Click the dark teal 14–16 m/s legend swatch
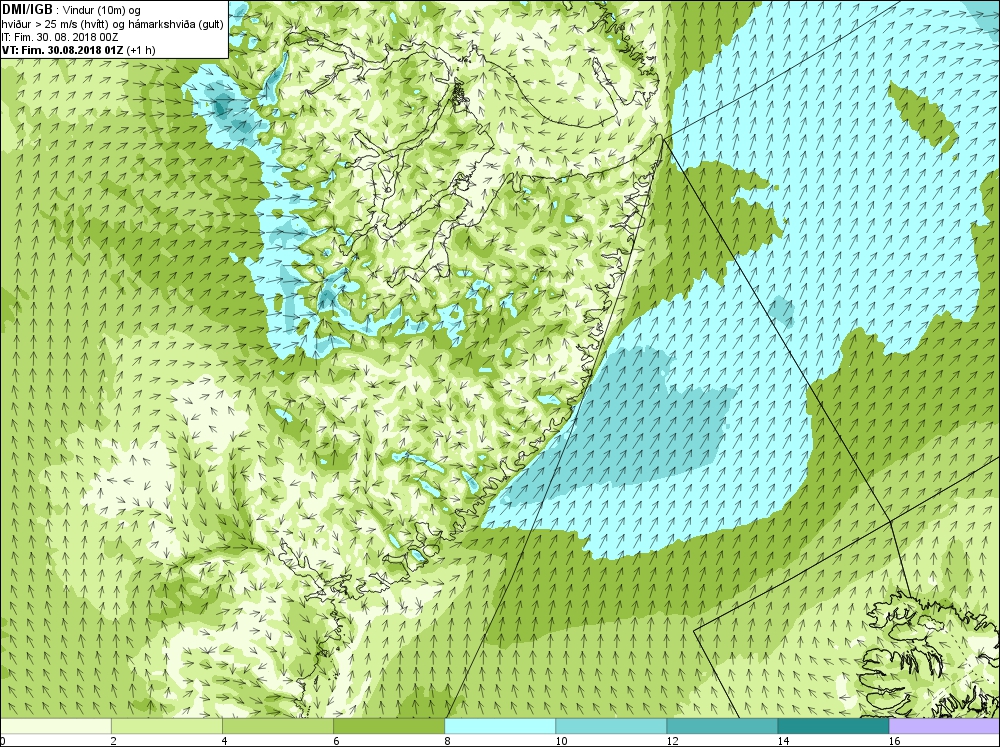1000x747 pixels. click(833, 726)
